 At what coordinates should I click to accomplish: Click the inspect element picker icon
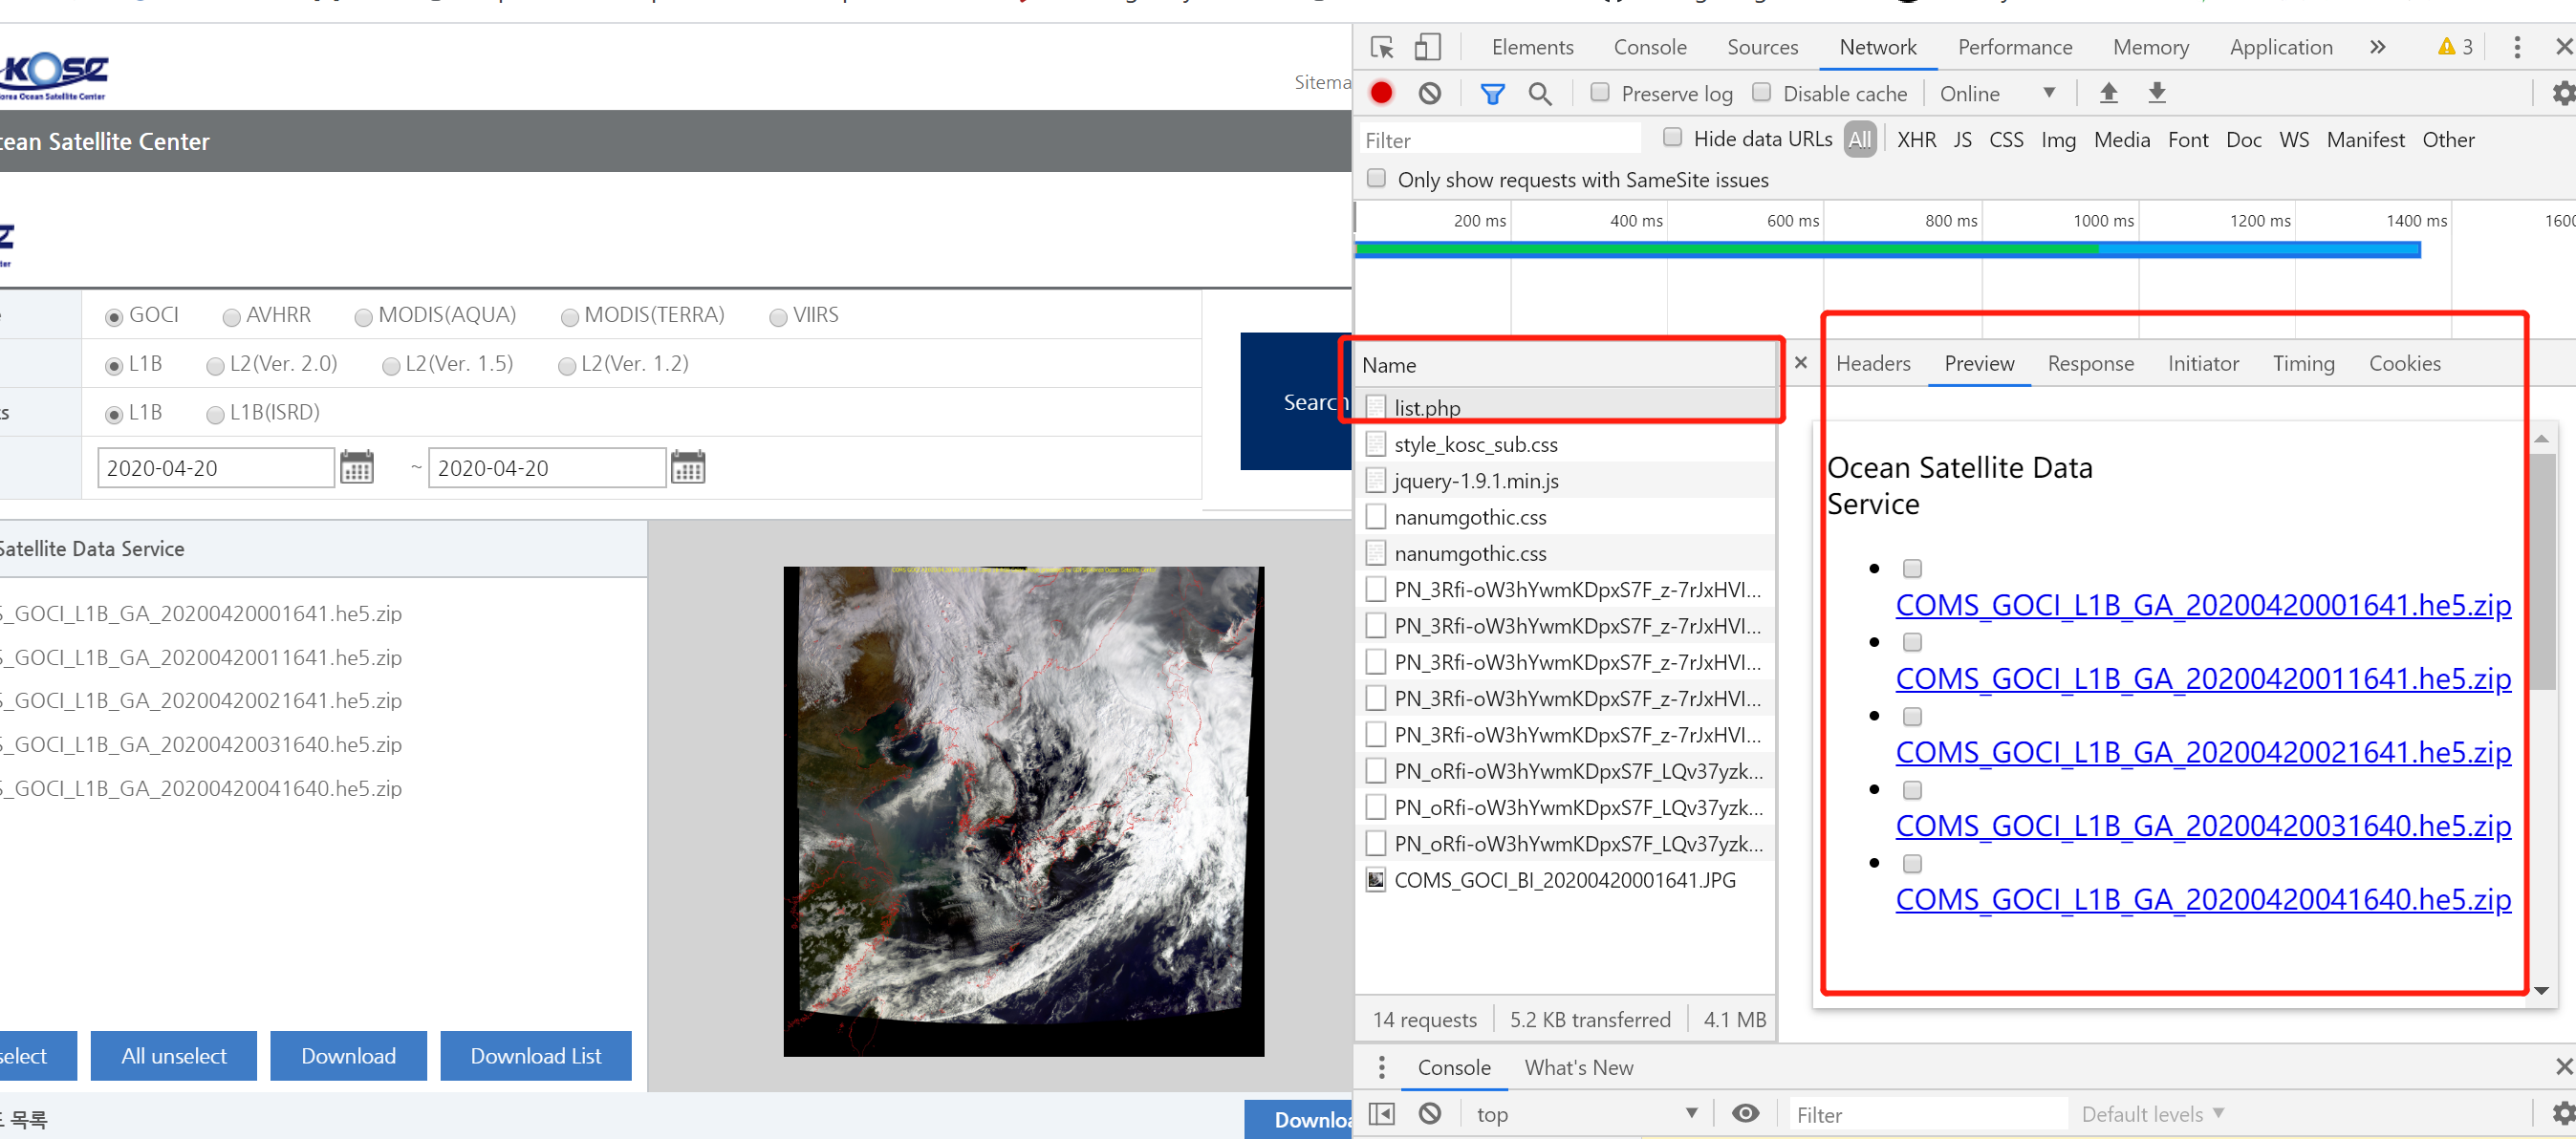[x=1381, y=47]
